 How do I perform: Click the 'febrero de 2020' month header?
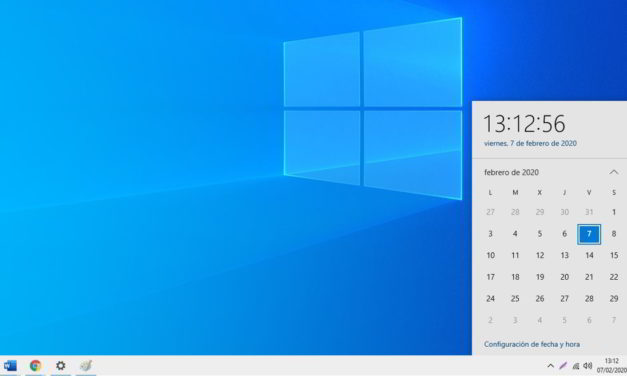(511, 172)
